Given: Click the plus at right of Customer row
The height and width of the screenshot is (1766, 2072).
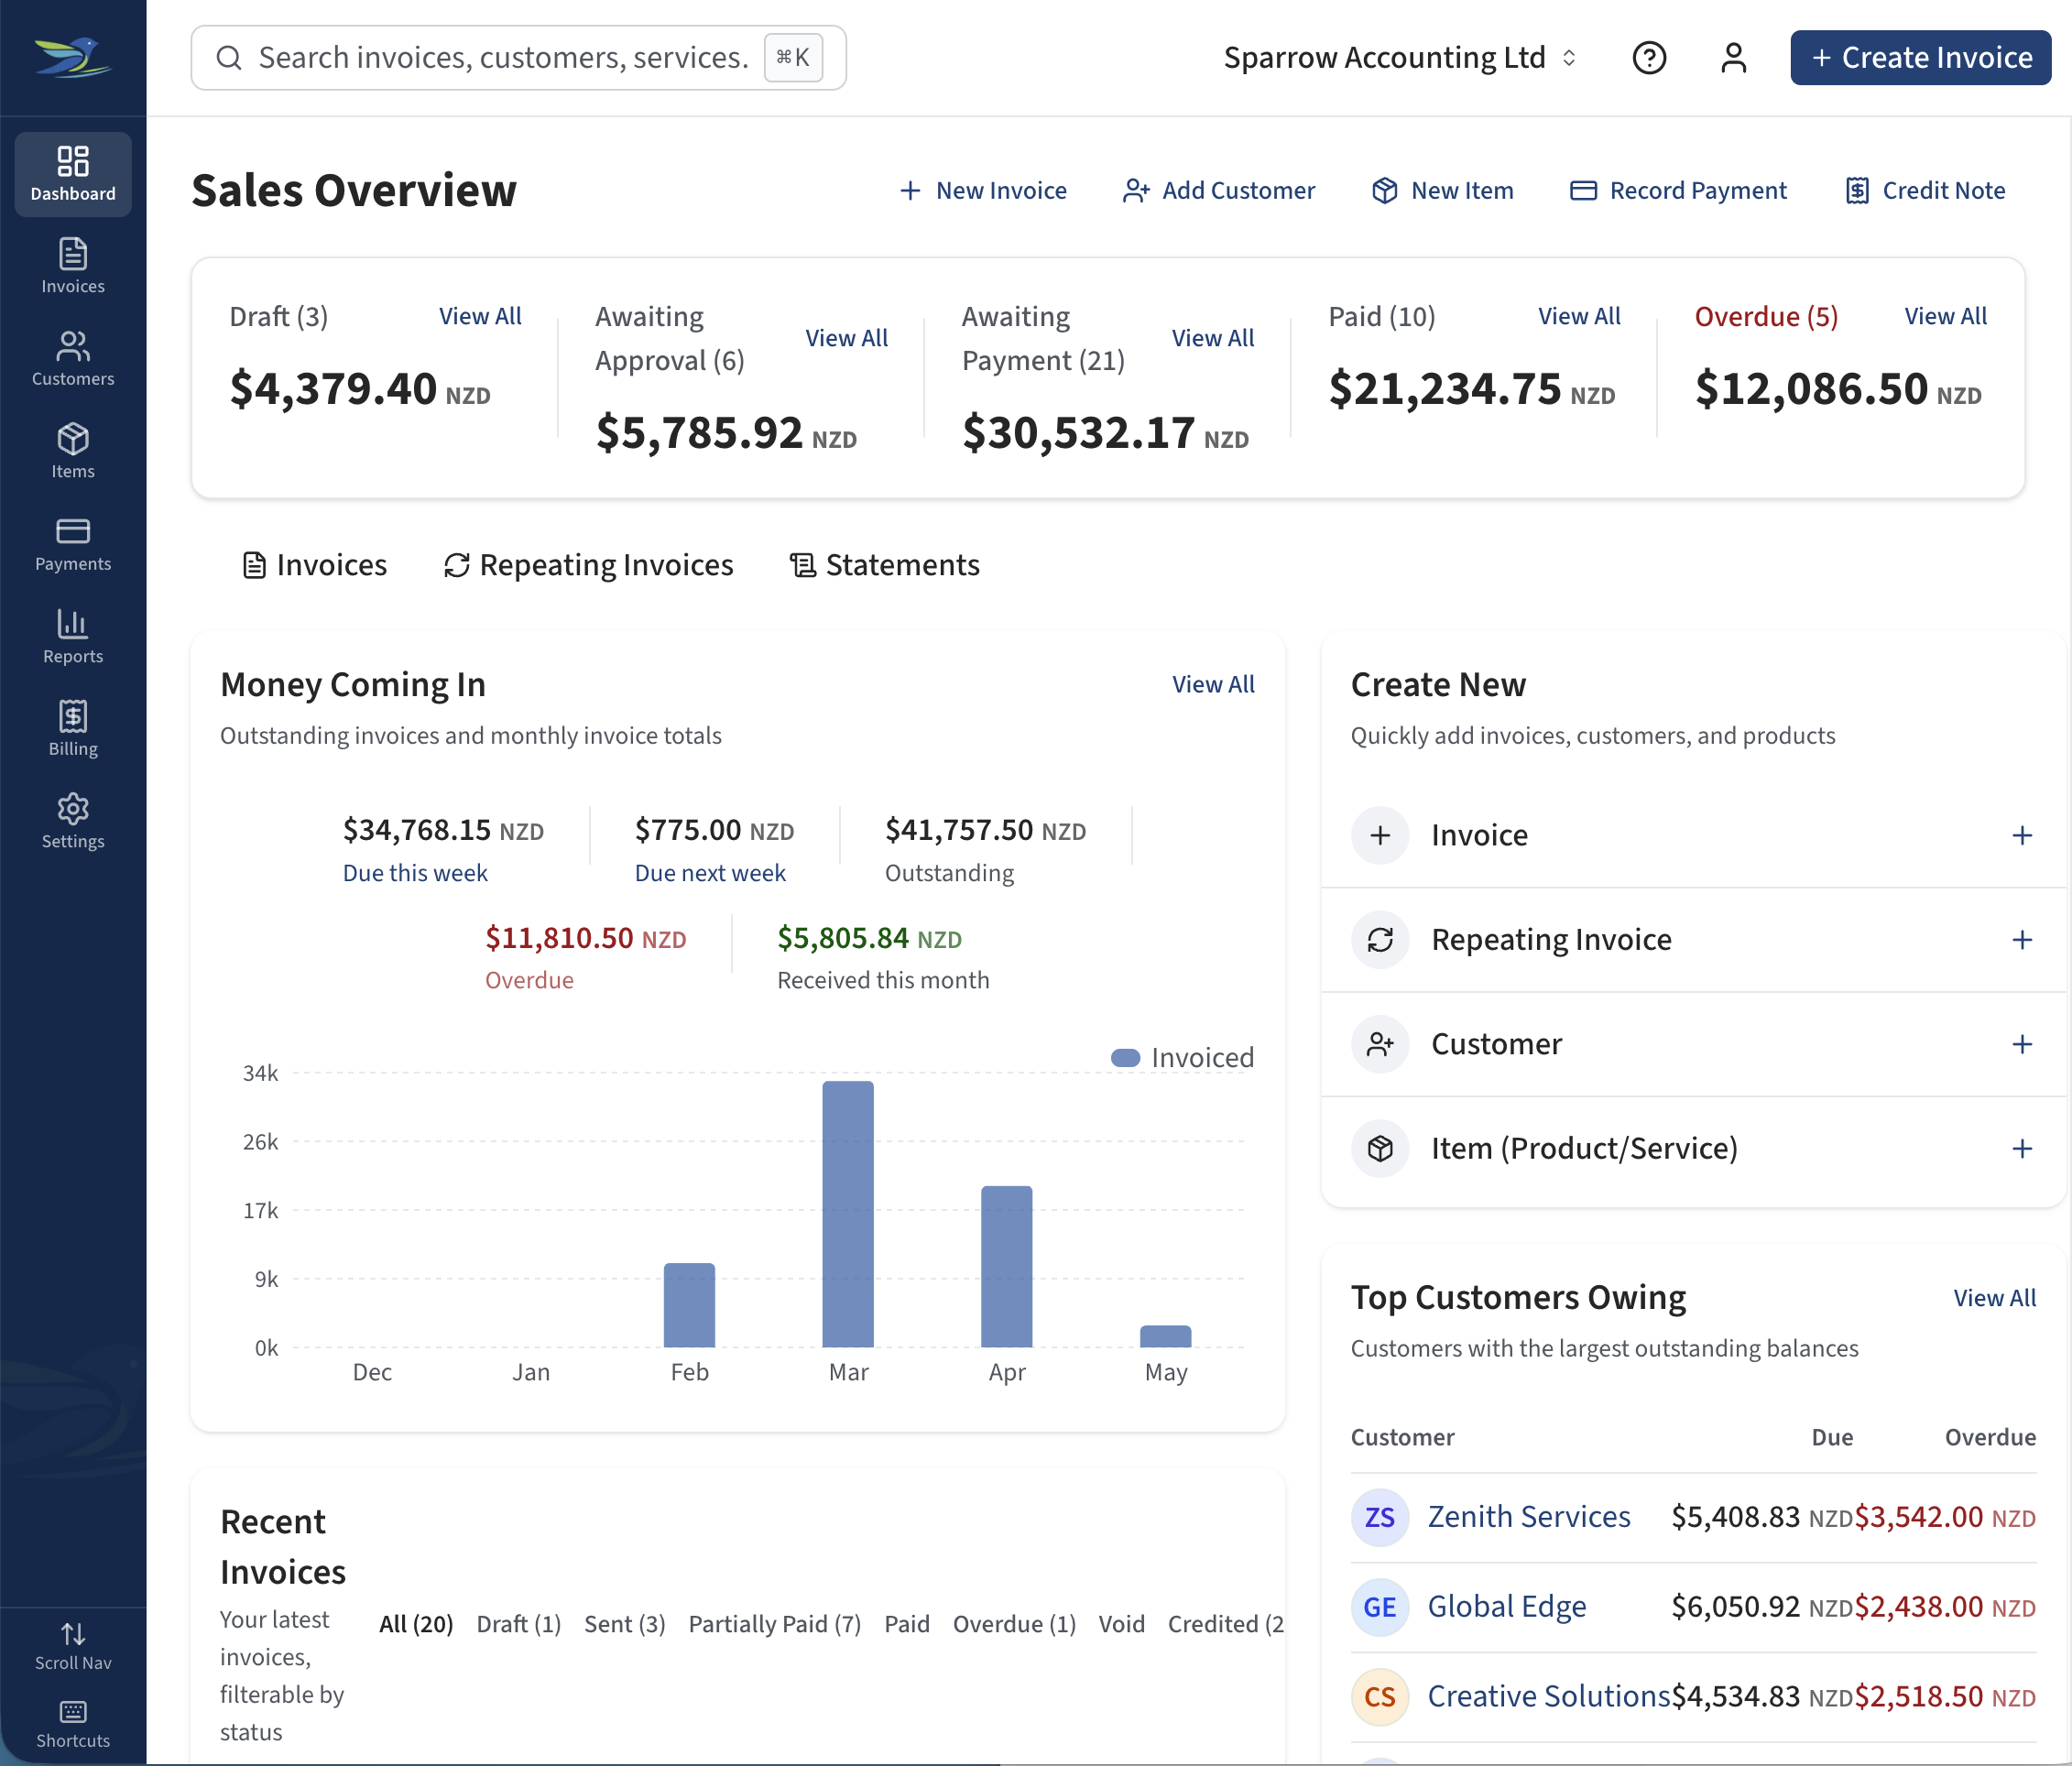Looking at the screenshot, I should (2022, 1044).
